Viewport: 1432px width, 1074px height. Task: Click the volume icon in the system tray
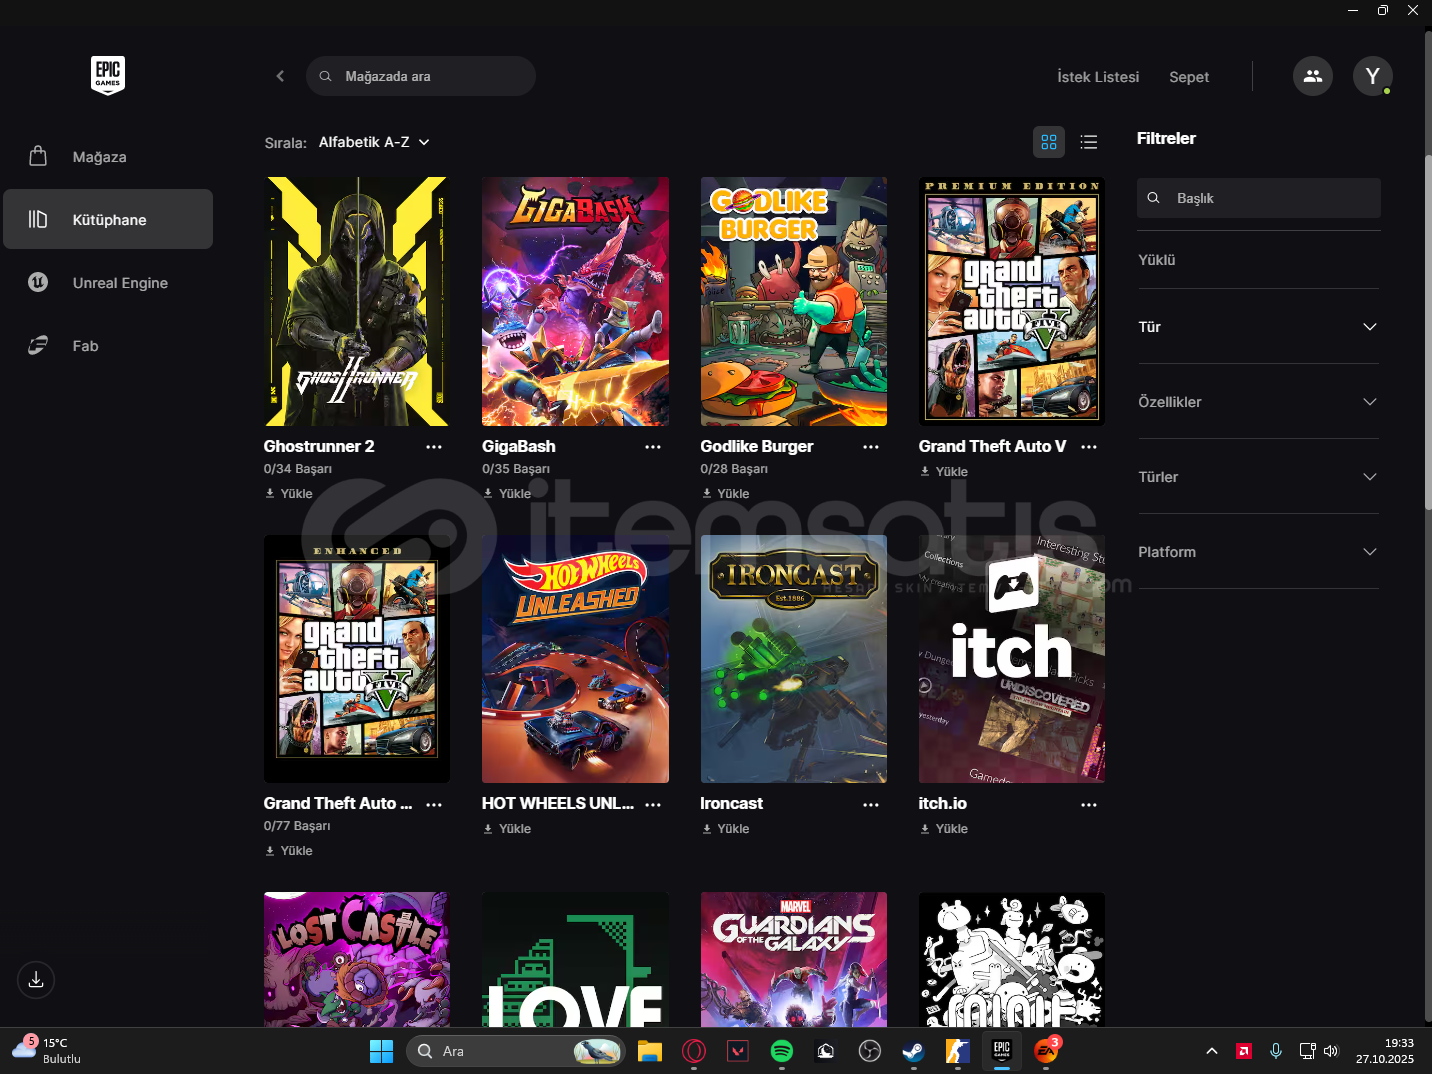click(1331, 1051)
